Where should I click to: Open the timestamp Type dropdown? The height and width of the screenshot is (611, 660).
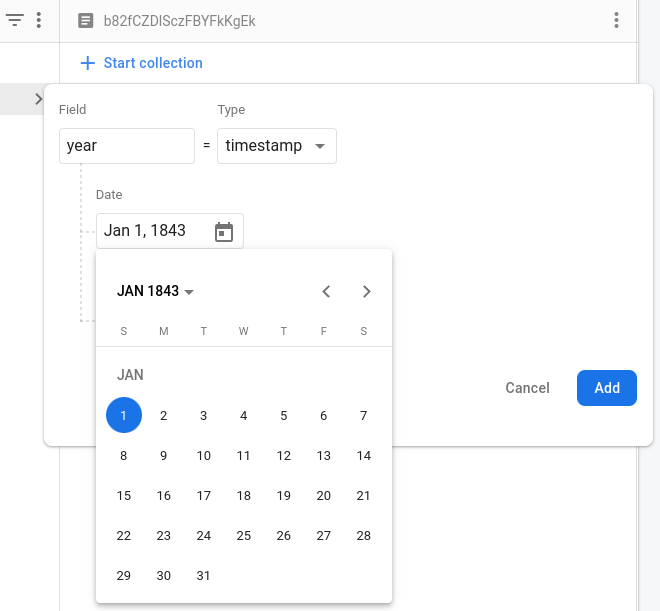click(276, 146)
